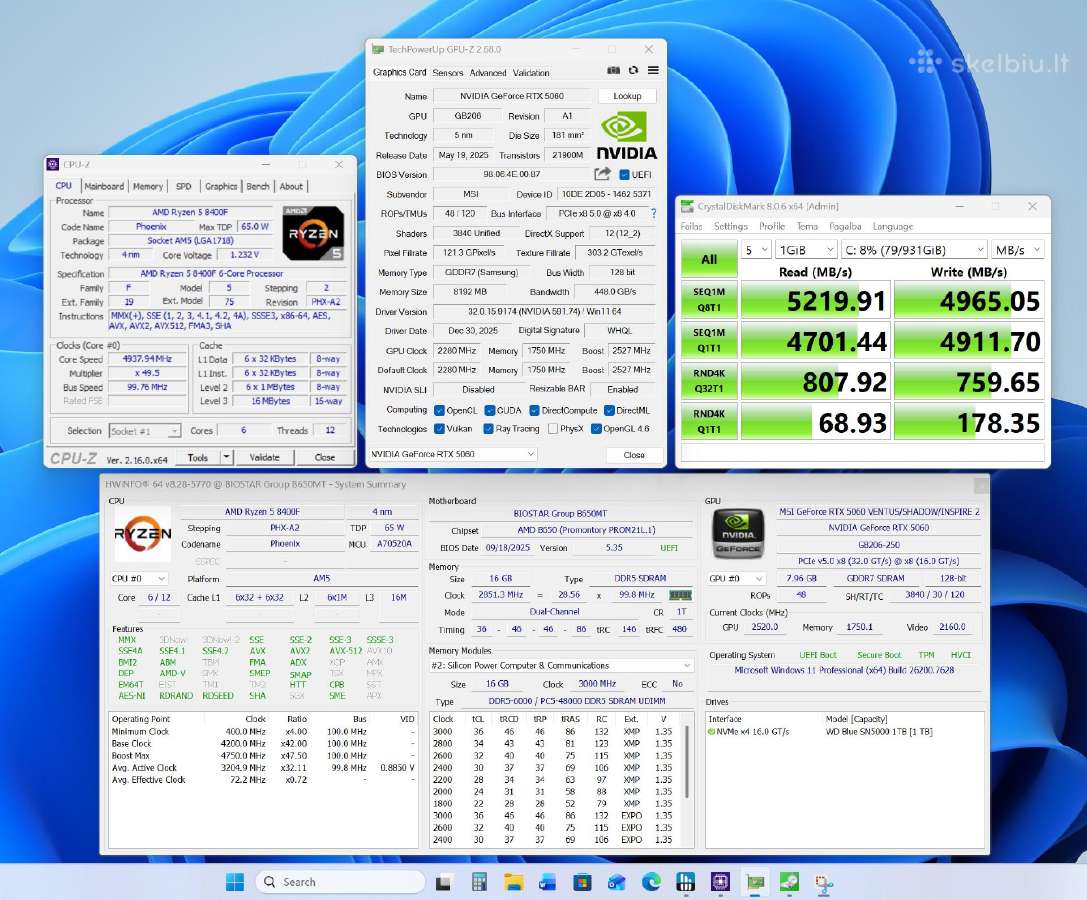Switch to the SPD tab in CPU-Z
Image resolution: width=1087 pixels, height=900 pixels.
pyautogui.click(x=183, y=186)
